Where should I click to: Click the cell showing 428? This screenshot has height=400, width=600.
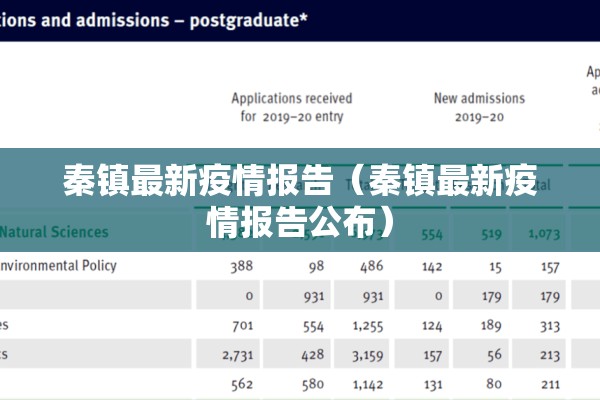[313, 355]
